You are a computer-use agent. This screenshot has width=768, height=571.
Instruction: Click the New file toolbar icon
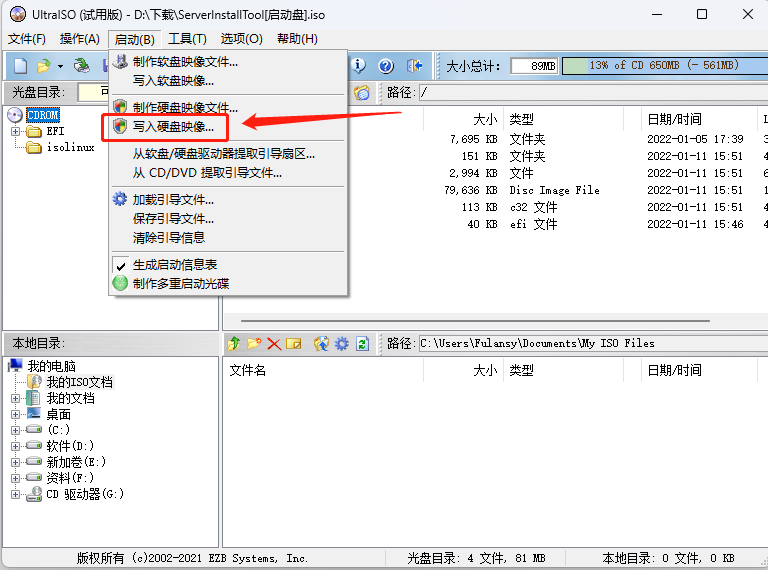pyautogui.click(x=21, y=66)
